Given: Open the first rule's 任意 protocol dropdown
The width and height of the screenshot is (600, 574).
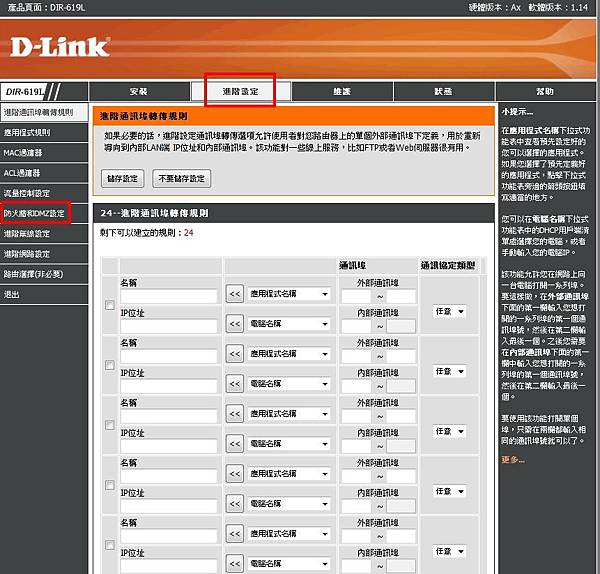Looking at the screenshot, I should click(x=450, y=311).
